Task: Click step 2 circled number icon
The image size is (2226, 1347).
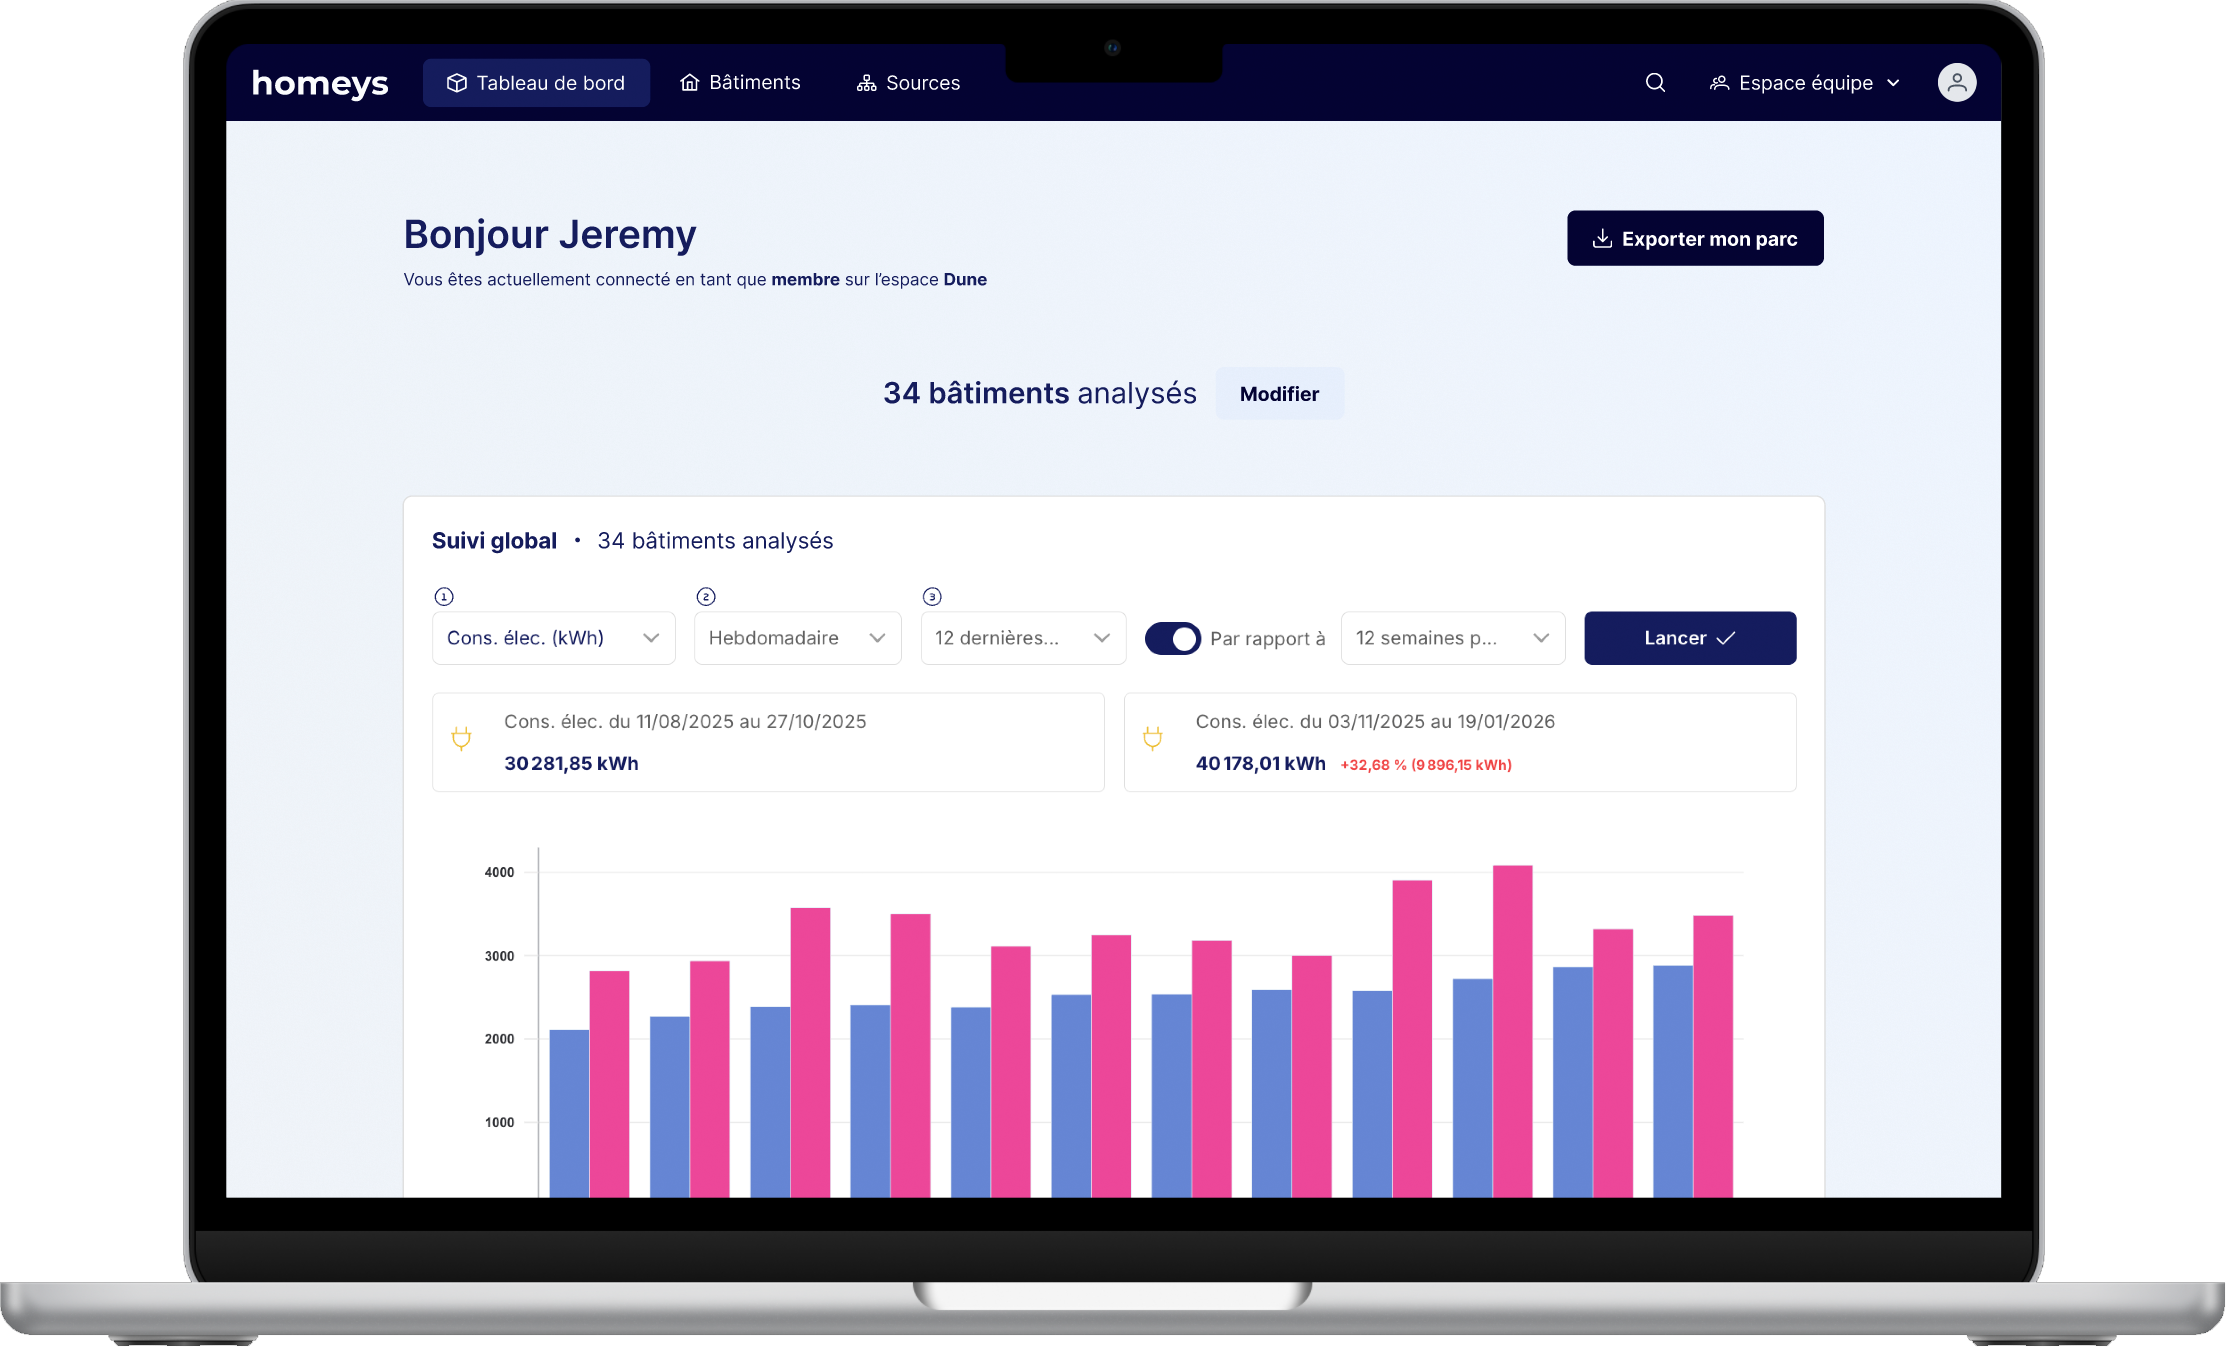Action: coord(706,597)
